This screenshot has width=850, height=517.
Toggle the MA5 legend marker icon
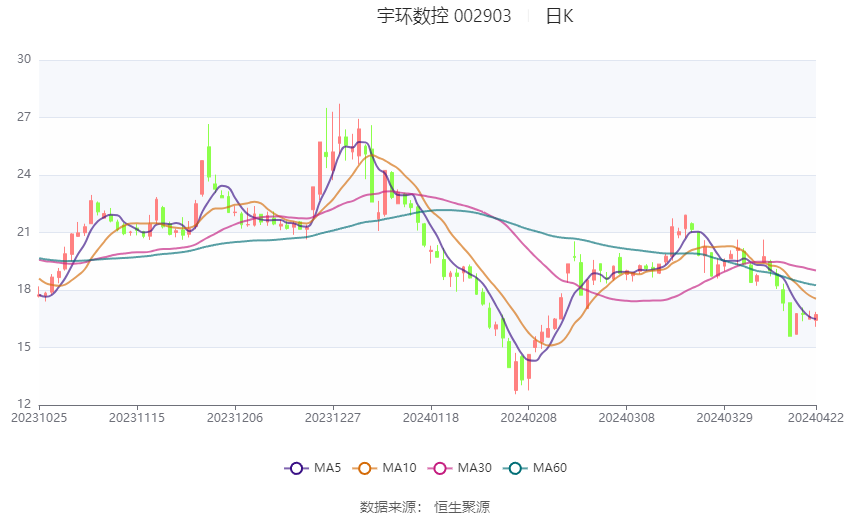pos(296,468)
